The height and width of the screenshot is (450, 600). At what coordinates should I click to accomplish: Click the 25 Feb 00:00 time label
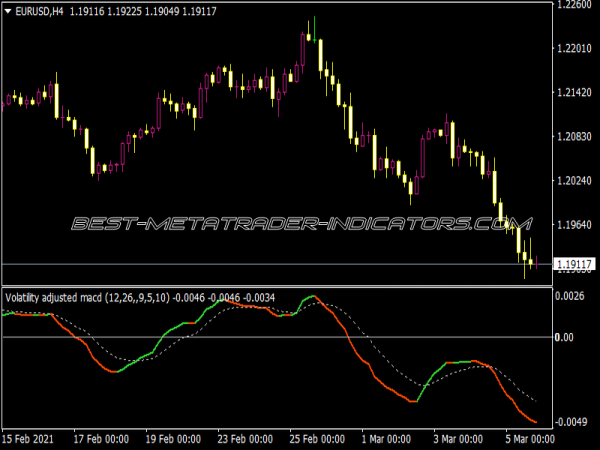(317, 439)
